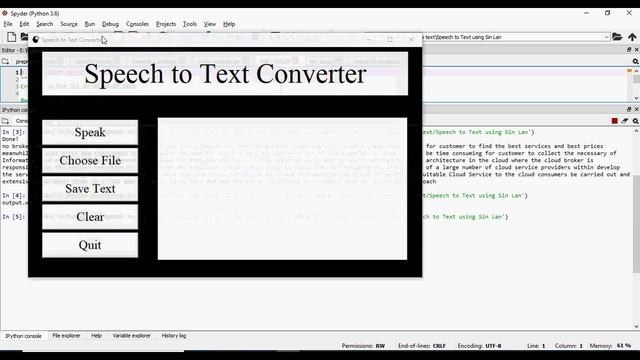Open the Editor pane options icon

pos(636,61)
